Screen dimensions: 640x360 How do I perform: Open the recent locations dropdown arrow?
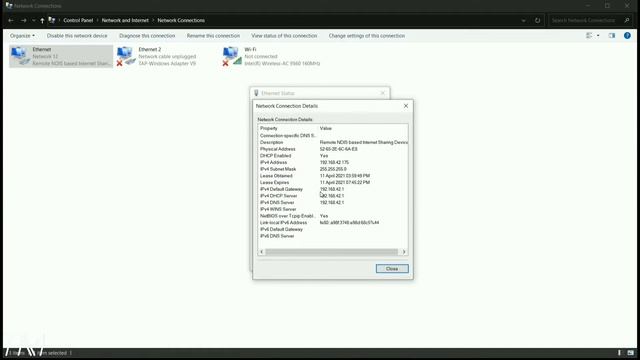(x=33, y=20)
